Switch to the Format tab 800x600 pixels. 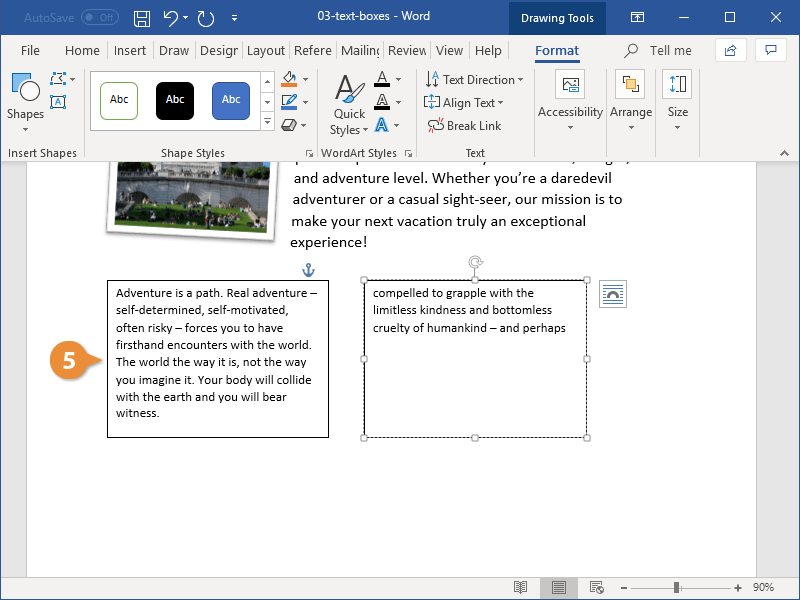click(x=556, y=50)
